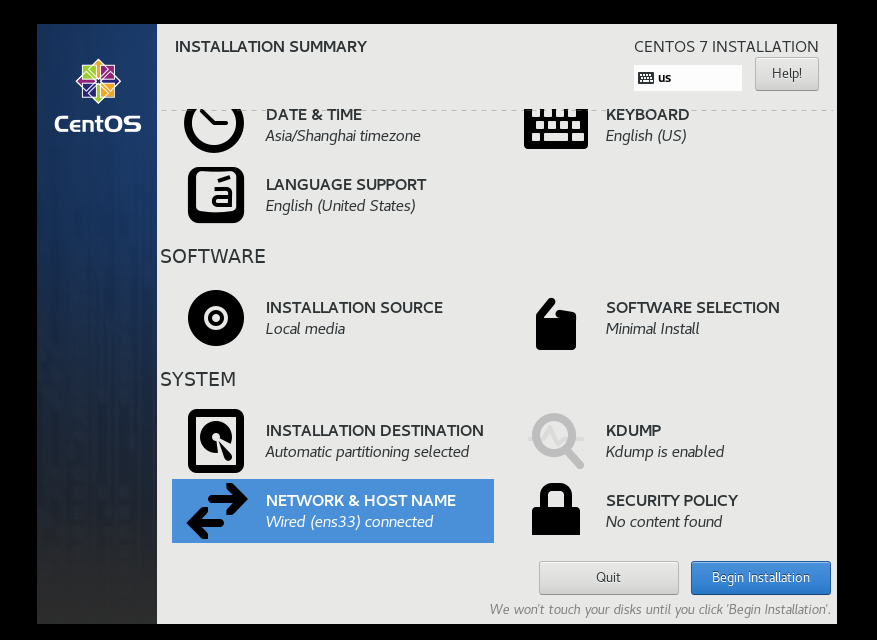Select INSTALLATION SOURCE heading
The height and width of the screenshot is (640, 877).
tap(354, 308)
